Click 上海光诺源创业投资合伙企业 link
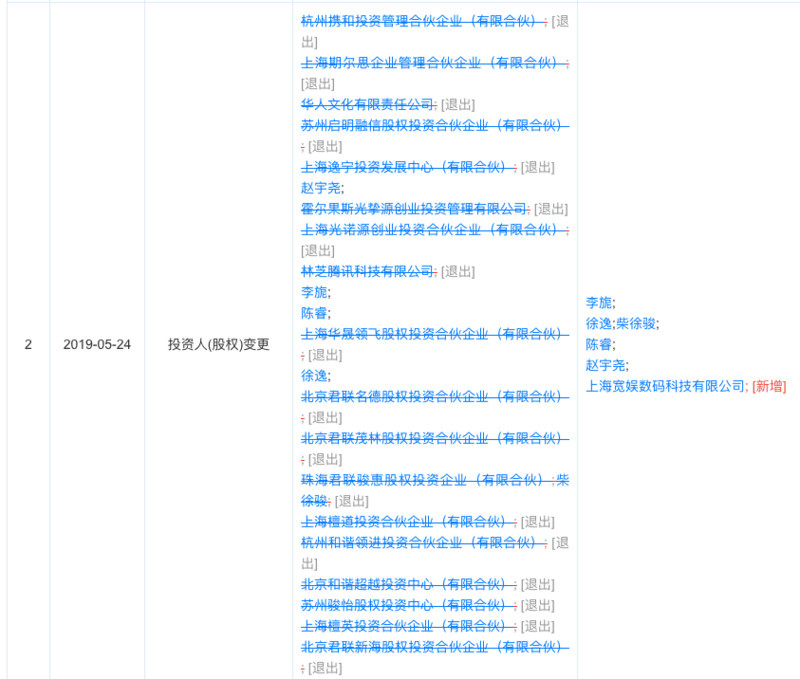 click(x=434, y=230)
